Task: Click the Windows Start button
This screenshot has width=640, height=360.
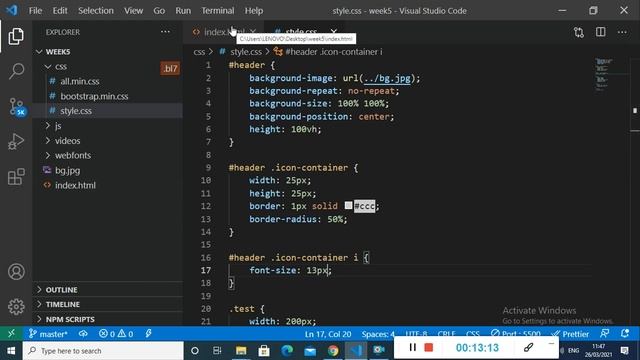Action: (x=11, y=351)
